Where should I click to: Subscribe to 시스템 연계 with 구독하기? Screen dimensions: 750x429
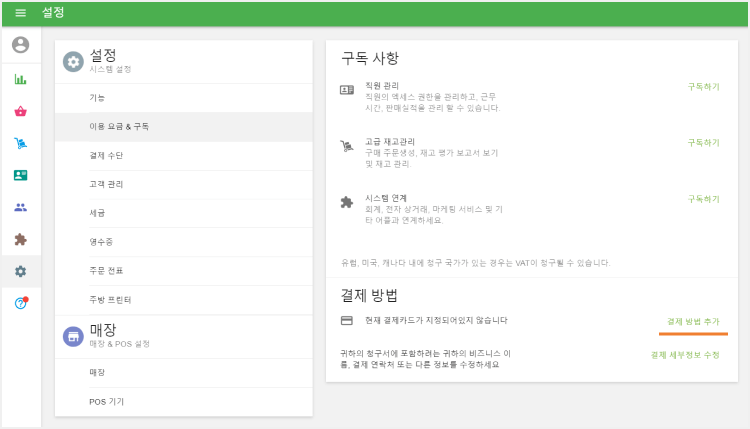tap(704, 199)
